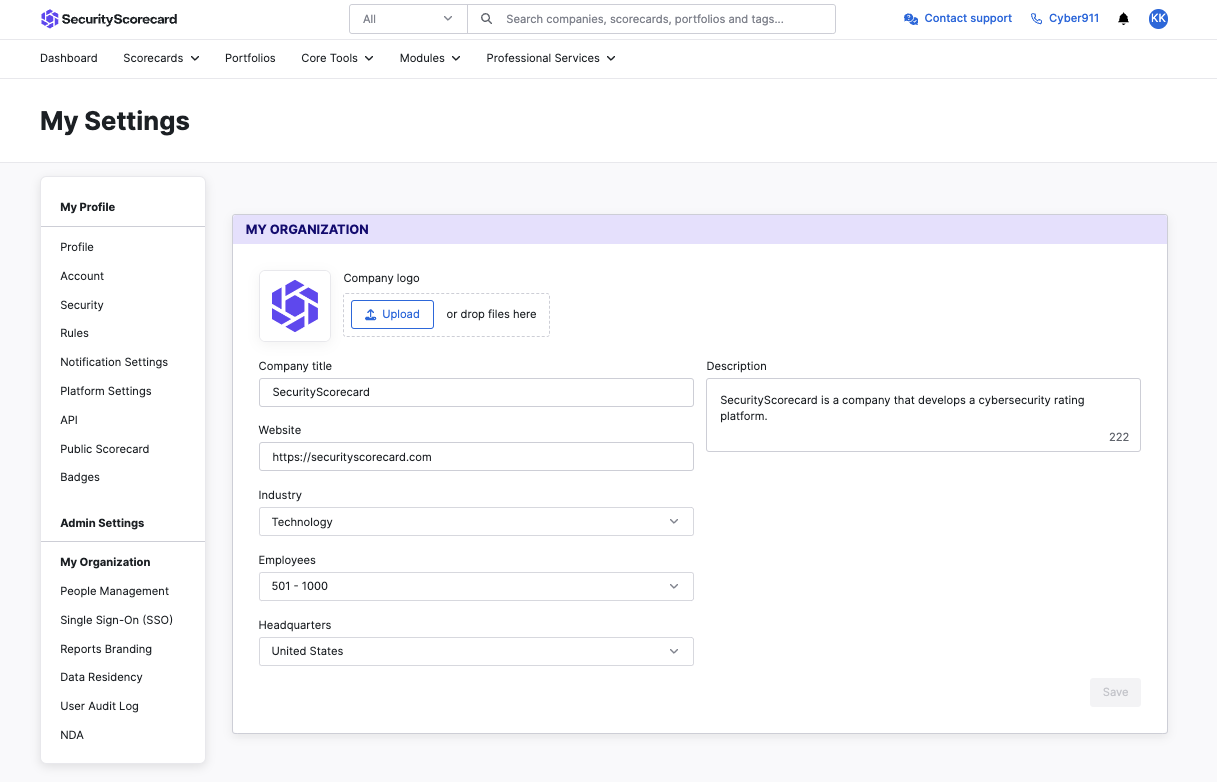The height and width of the screenshot is (782, 1217).
Task: Open the Headquarters country dropdown
Action: [476, 651]
